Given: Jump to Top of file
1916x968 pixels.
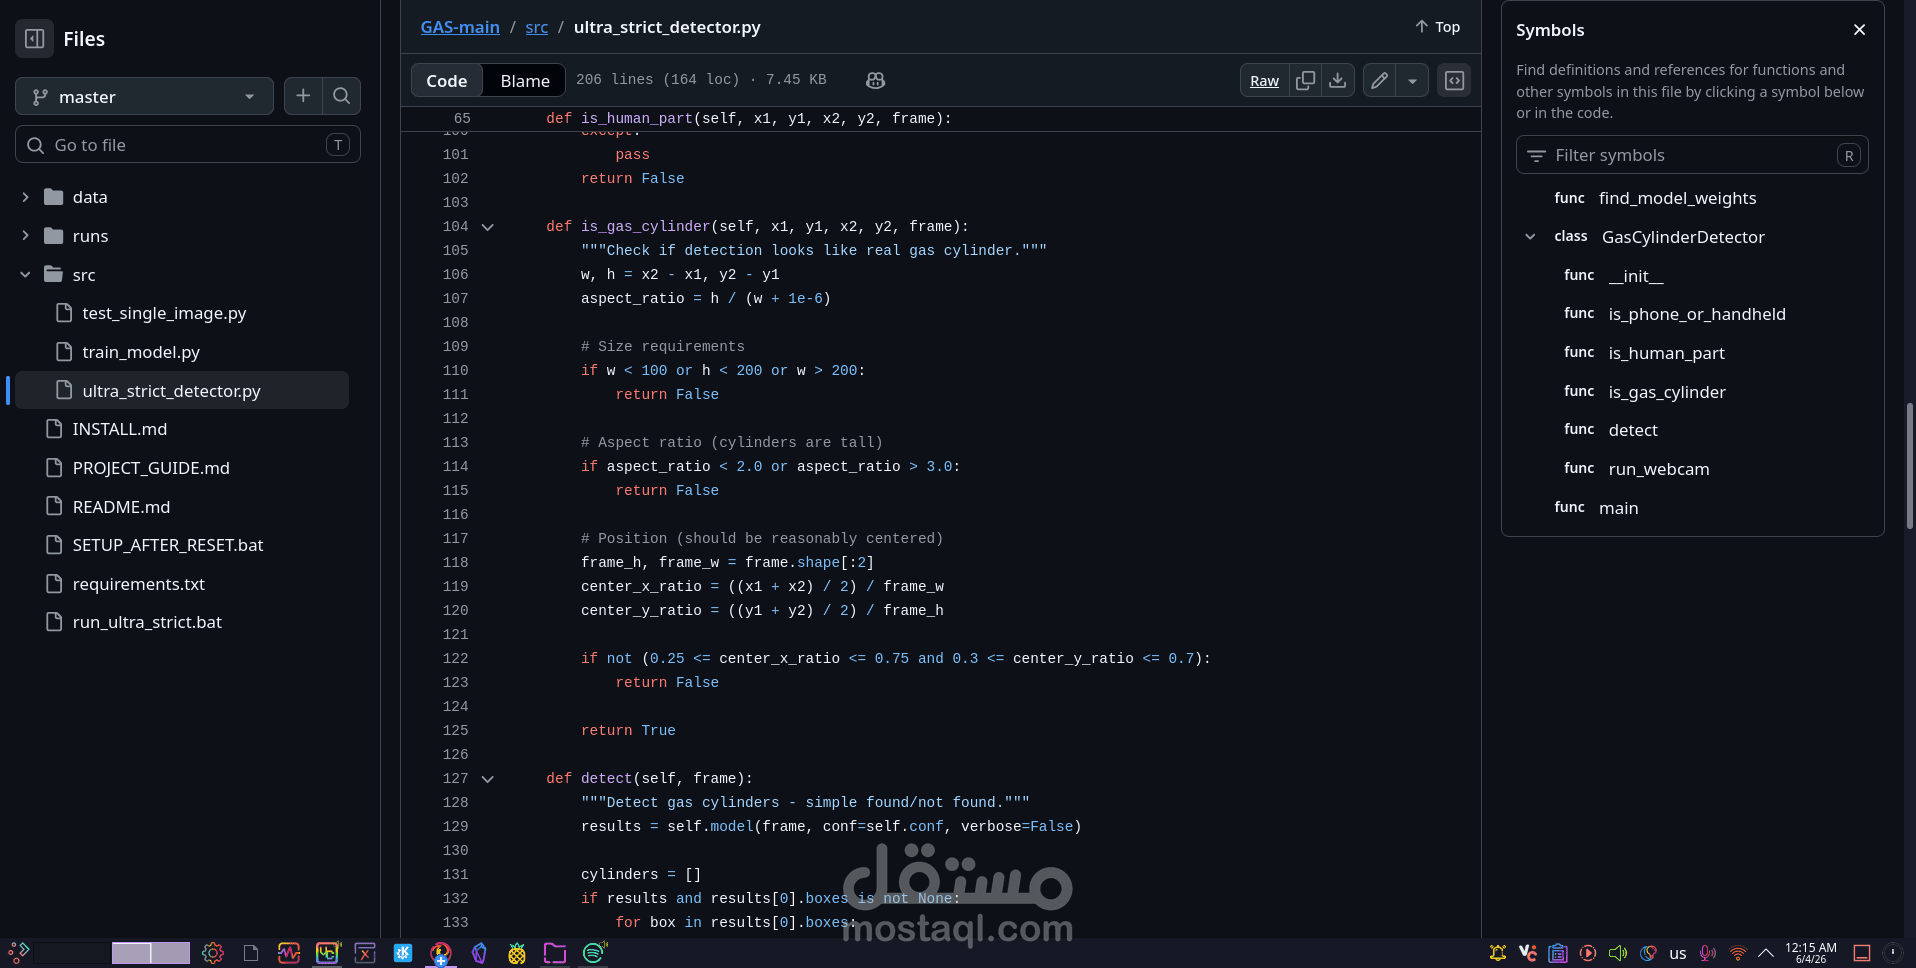Looking at the screenshot, I should click(x=1437, y=27).
